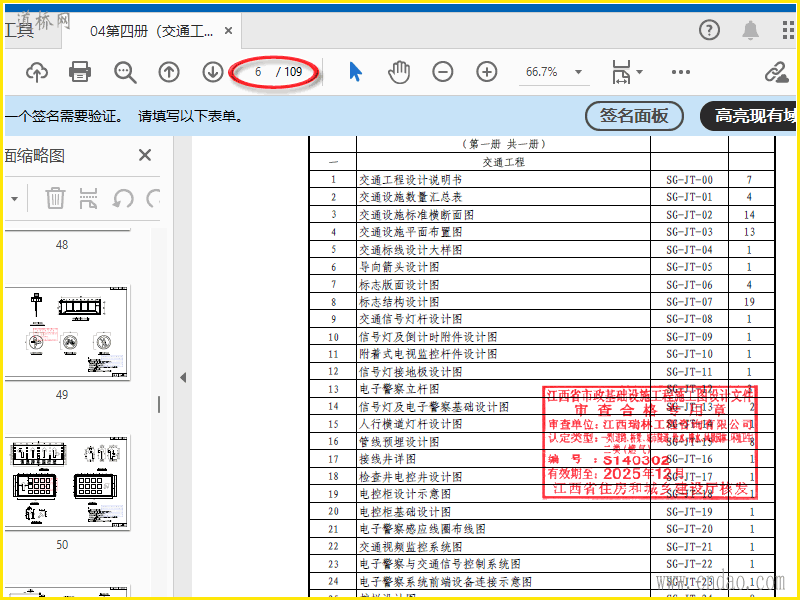Click row 电子警察立杆图
Viewport: 800px width, 600px height.
coord(541,389)
